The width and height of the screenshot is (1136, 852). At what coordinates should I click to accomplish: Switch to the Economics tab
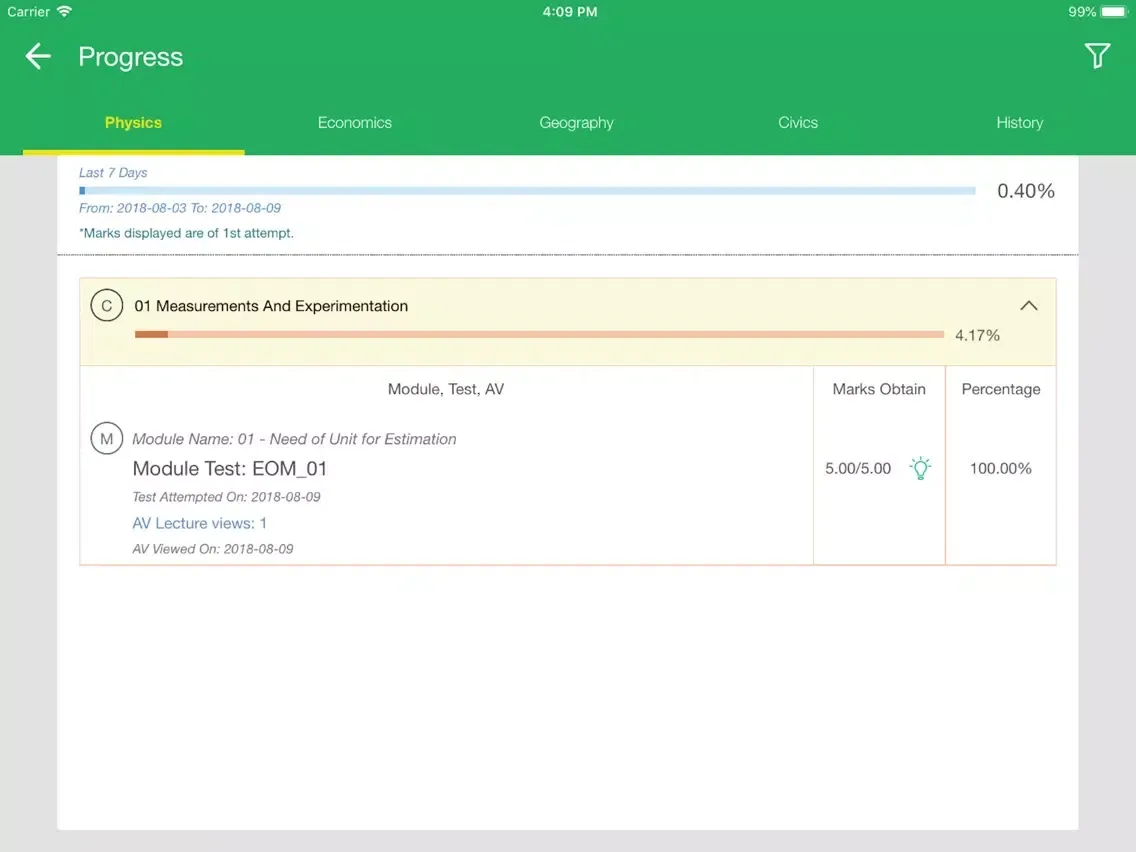354,122
